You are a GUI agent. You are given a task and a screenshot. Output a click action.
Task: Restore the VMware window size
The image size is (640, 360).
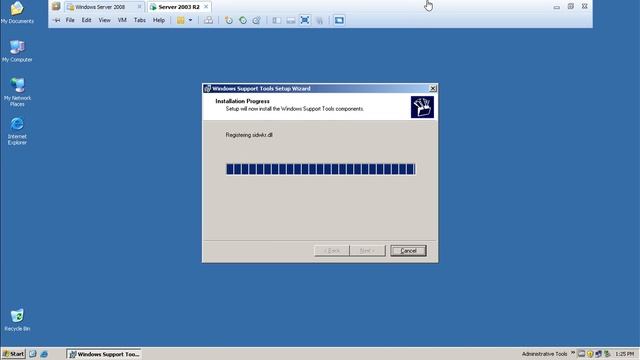click(571, 7)
